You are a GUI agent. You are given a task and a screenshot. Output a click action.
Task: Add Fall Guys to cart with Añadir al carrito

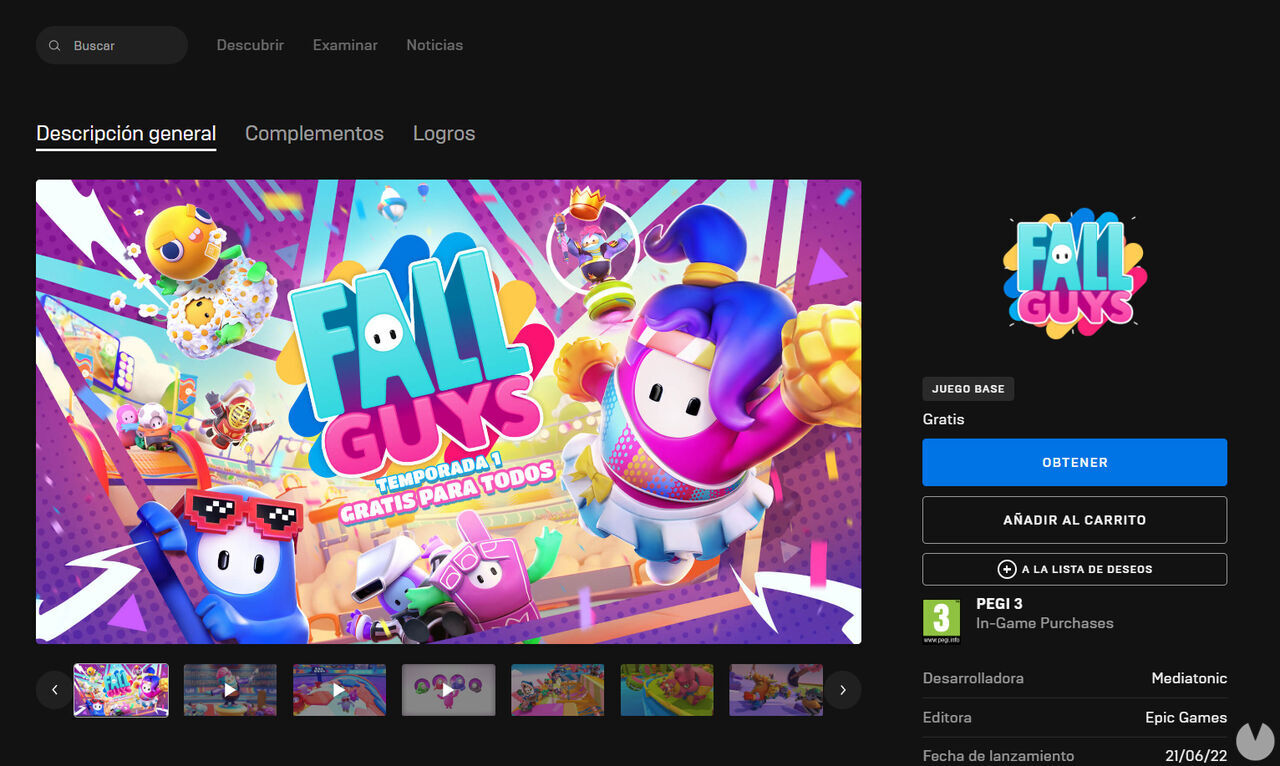(1074, 519)
